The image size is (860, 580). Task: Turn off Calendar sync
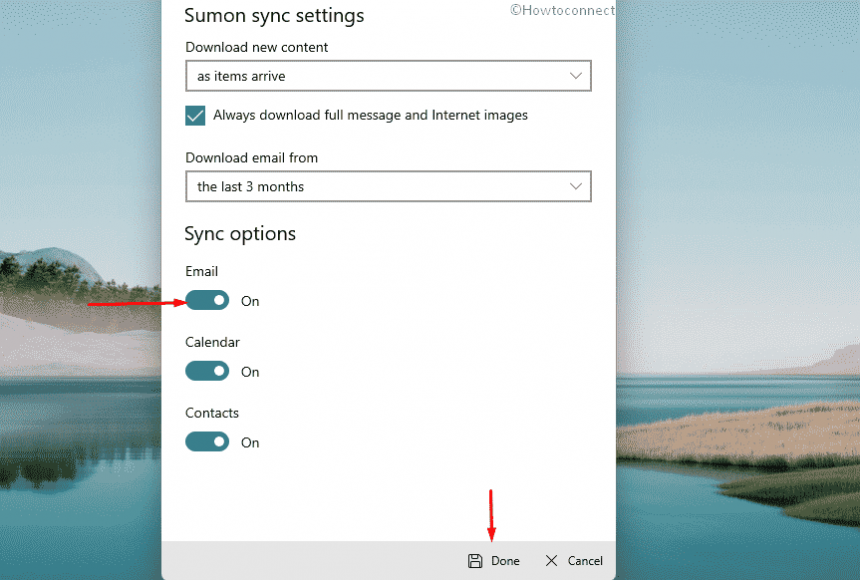coord(207,371)
